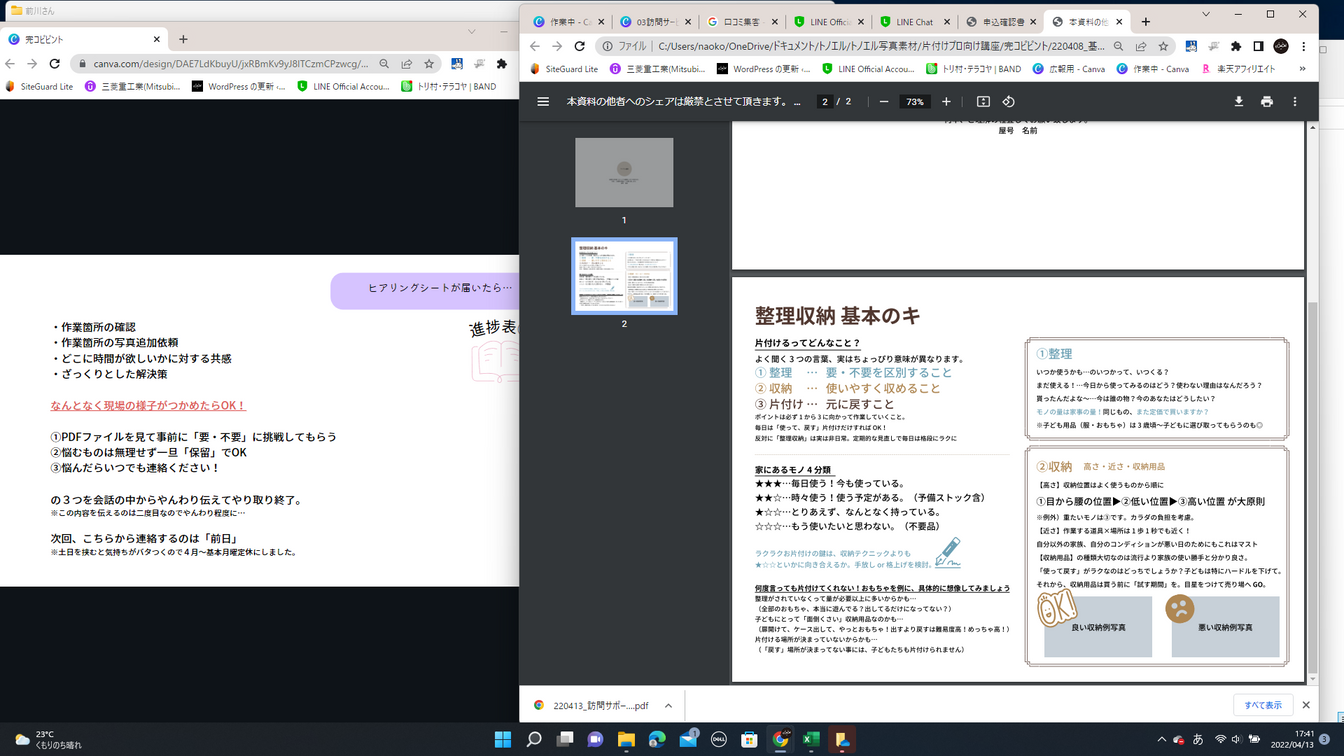Open options for downloaded 220413 PDF

tap(668, 706)
